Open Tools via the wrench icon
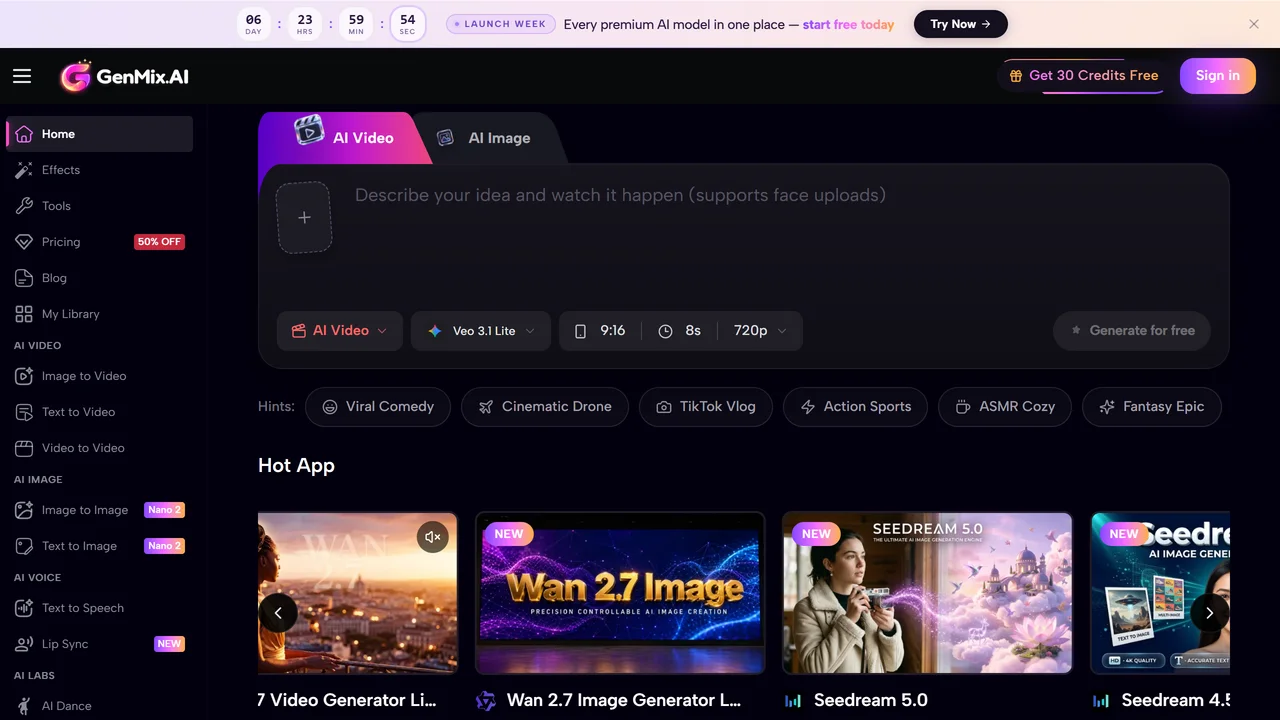The width and height of the screenshot is (1280, 720). 24,206
